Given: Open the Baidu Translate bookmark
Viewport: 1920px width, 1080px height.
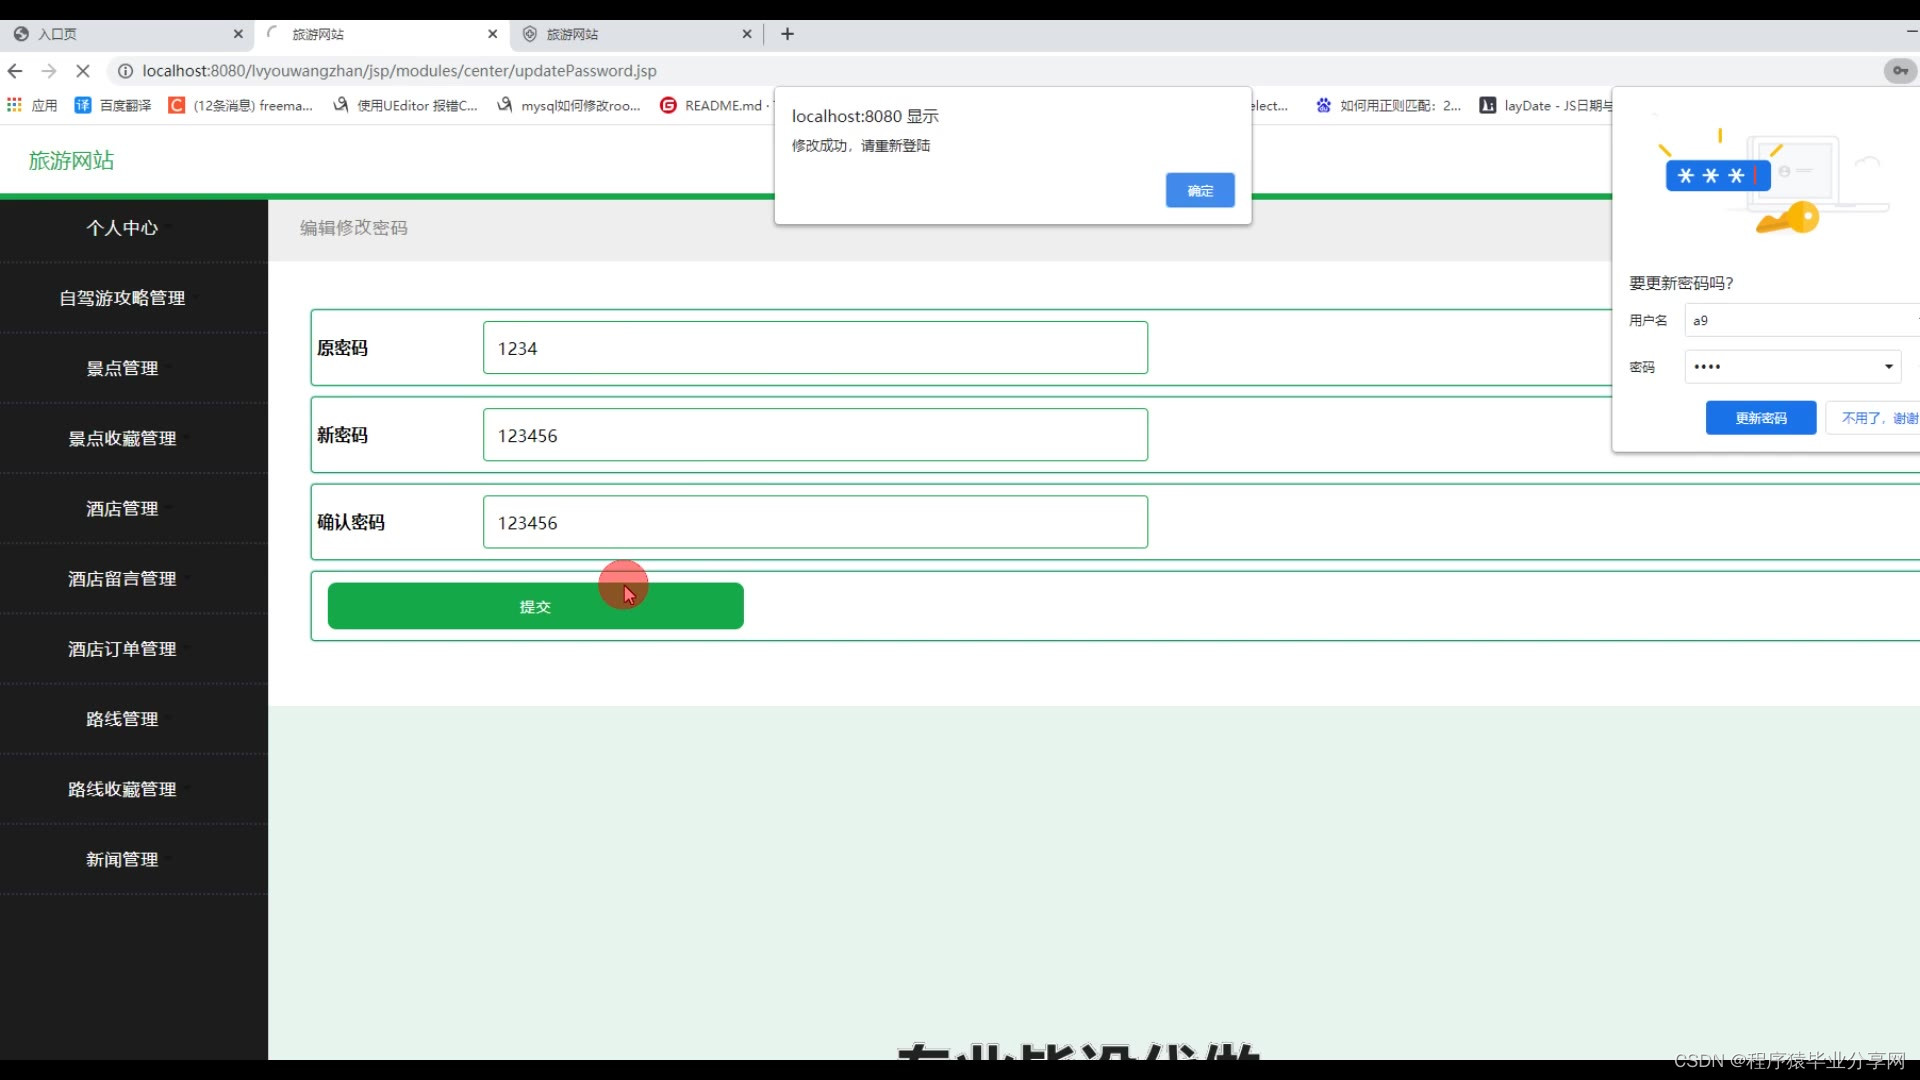Looking at the screenshot, I should pos(113,105).
